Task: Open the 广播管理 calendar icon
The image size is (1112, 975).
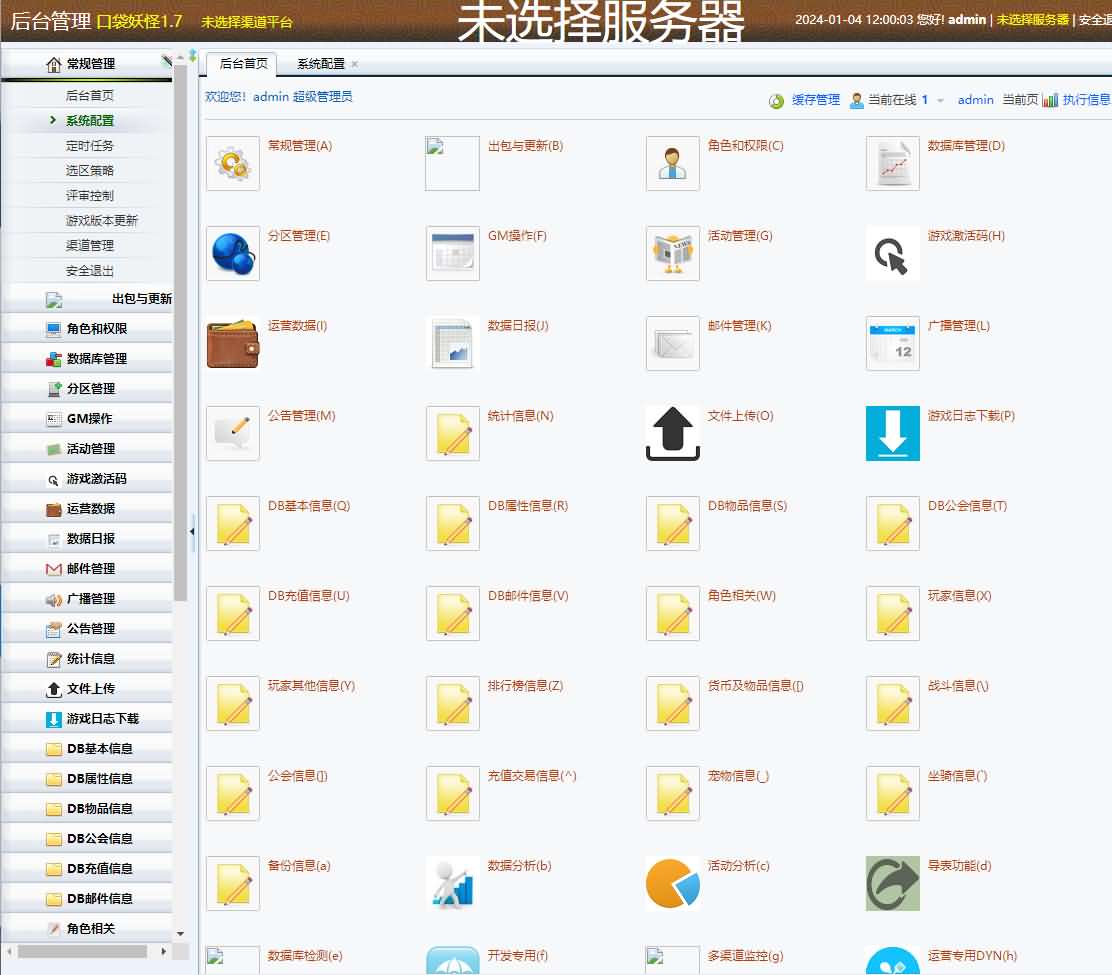Action: pos(892,343)
